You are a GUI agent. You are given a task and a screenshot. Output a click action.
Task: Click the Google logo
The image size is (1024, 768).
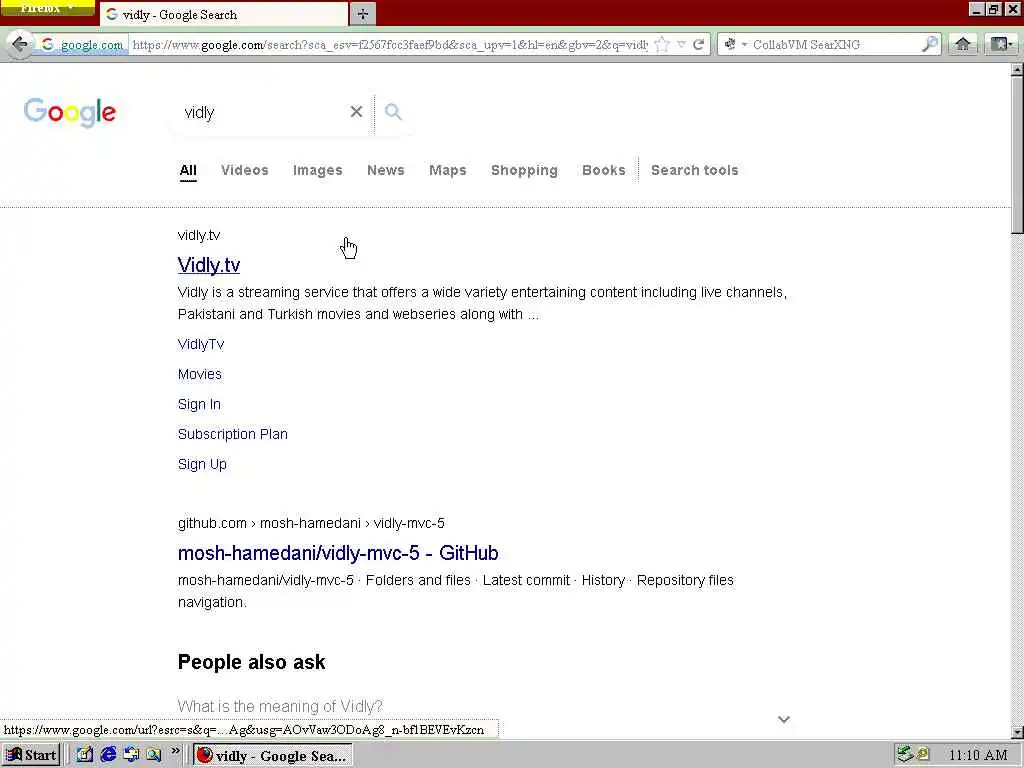[69, 112]
